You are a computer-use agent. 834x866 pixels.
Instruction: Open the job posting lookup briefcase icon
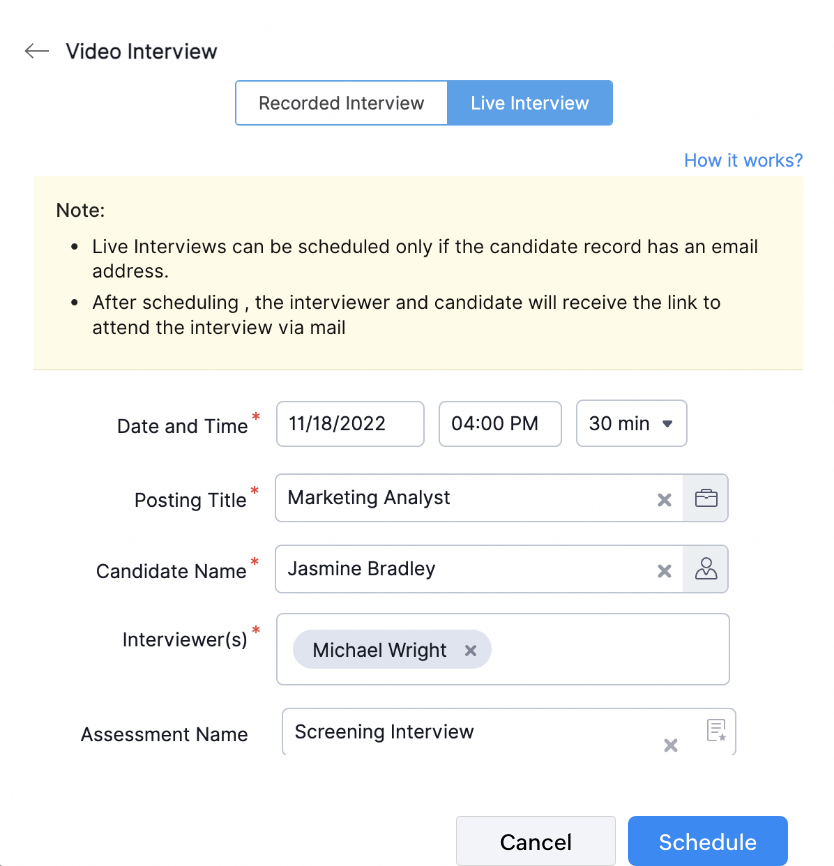pos(706,498)
